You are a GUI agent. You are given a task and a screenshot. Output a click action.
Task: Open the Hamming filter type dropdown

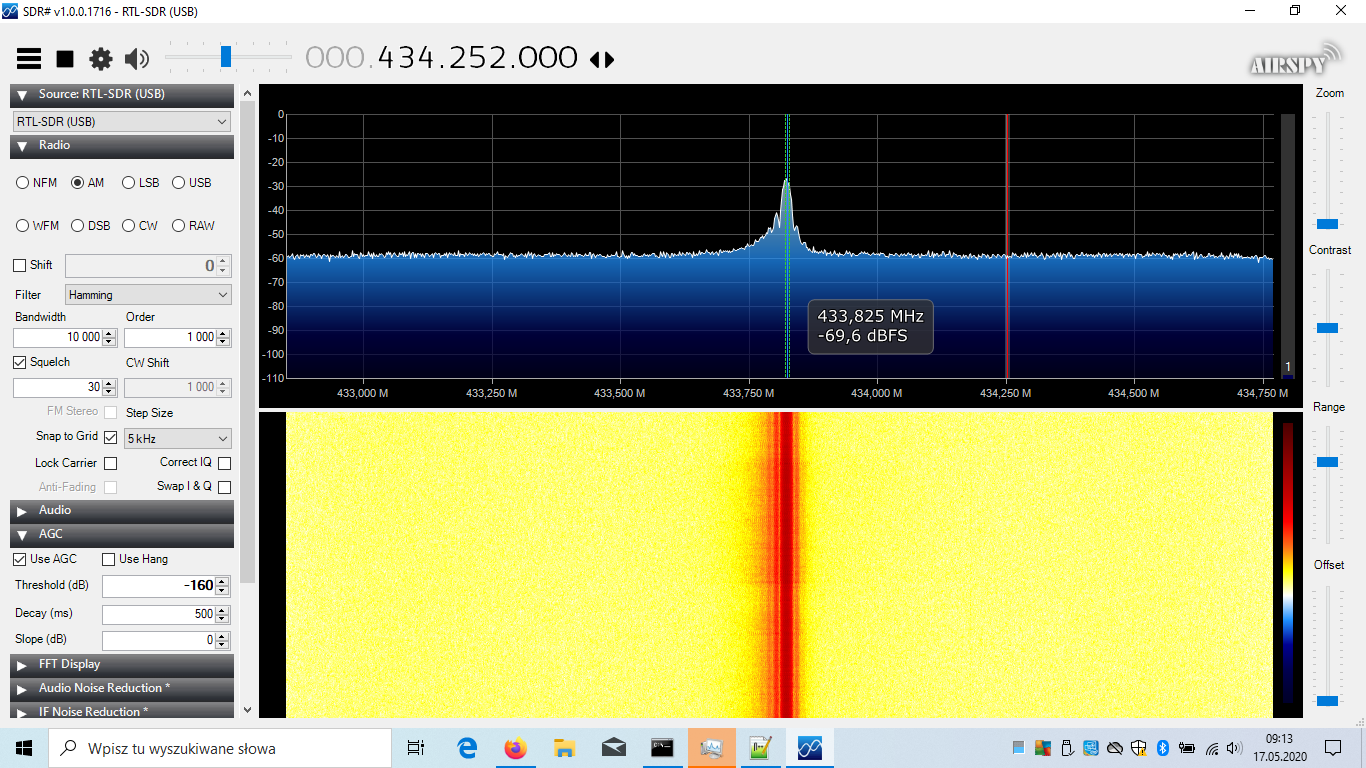tap(148, 295)
